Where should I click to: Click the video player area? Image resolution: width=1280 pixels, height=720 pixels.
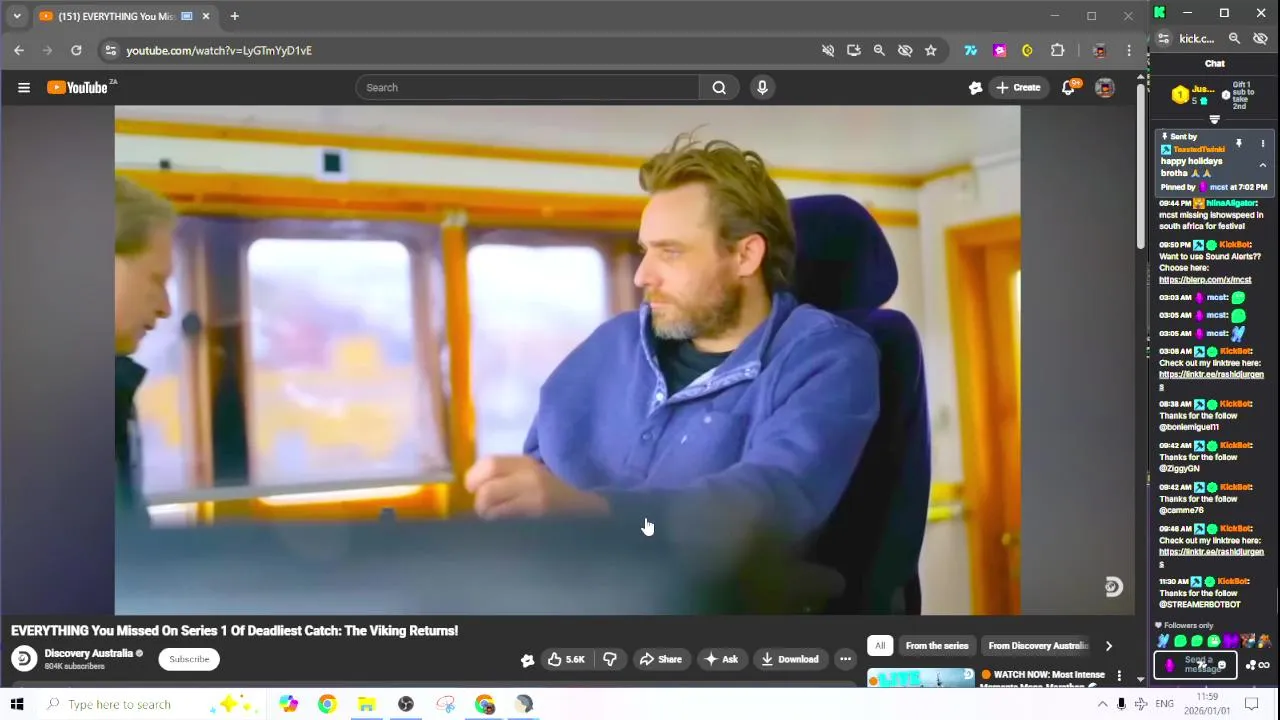point(567,360)
